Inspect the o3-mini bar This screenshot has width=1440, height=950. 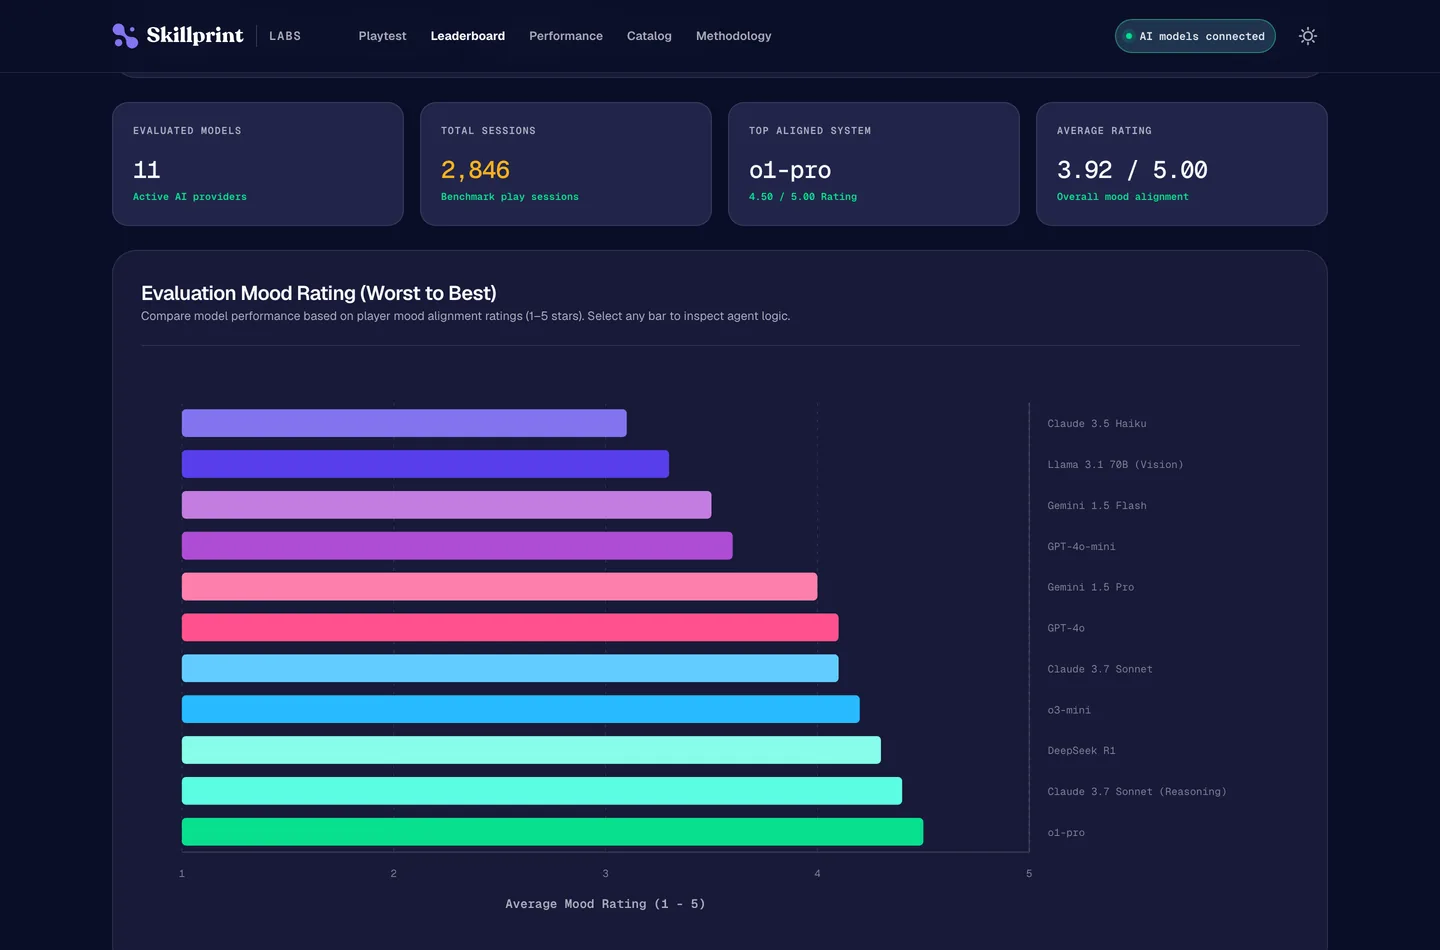point(520,709)
